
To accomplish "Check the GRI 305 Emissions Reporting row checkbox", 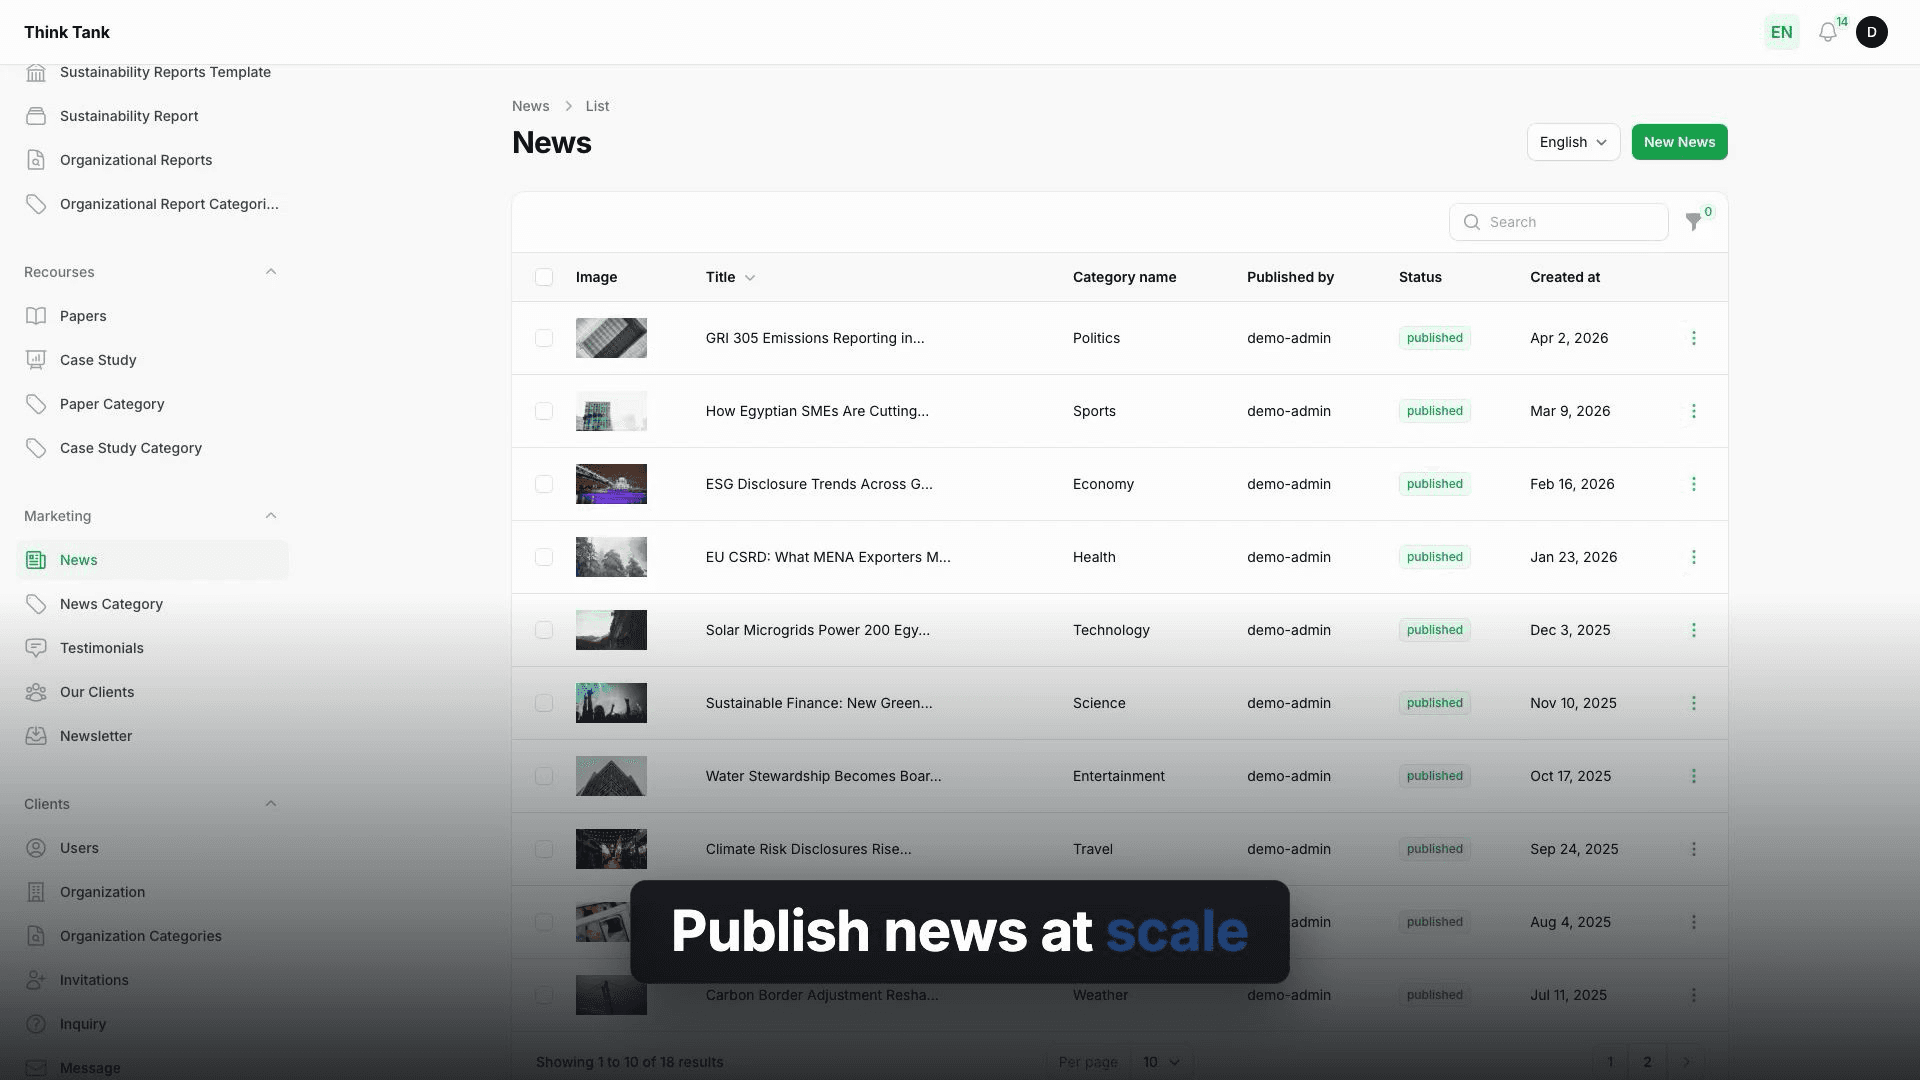I will pos(544,338).
